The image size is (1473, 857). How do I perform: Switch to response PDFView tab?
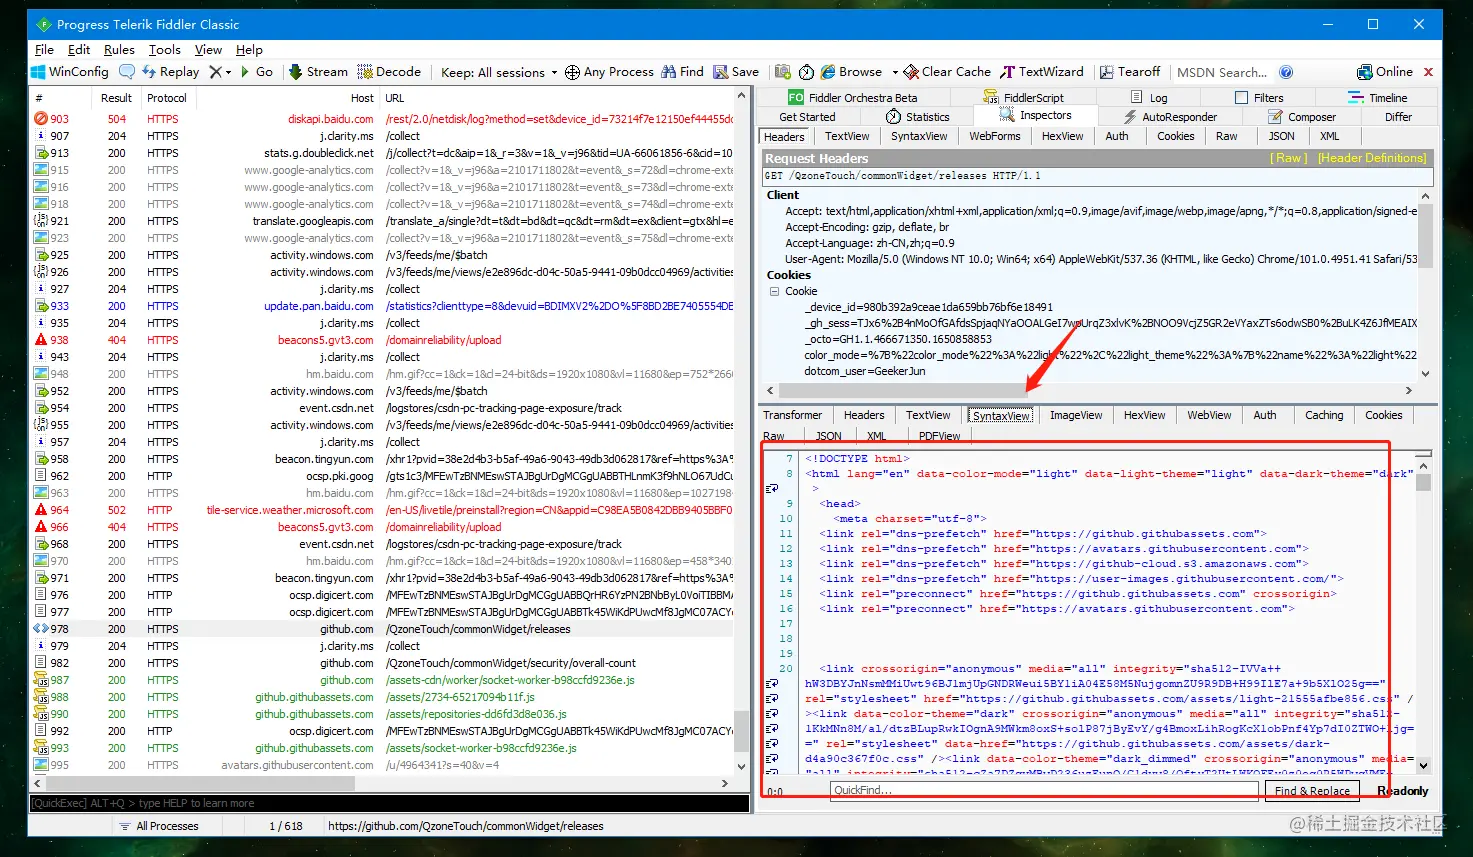(x=939, y=436)
